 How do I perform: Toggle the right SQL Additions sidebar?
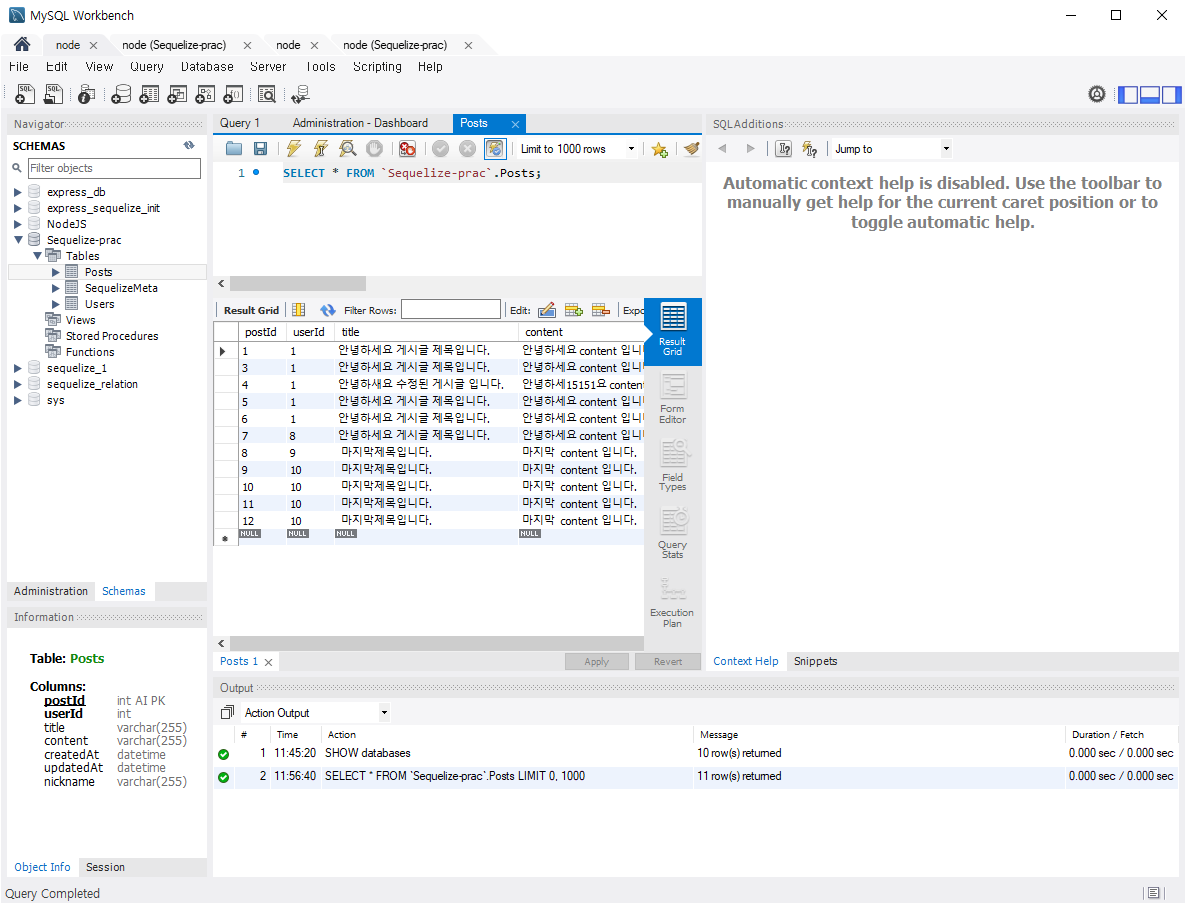click(1172, 95)
